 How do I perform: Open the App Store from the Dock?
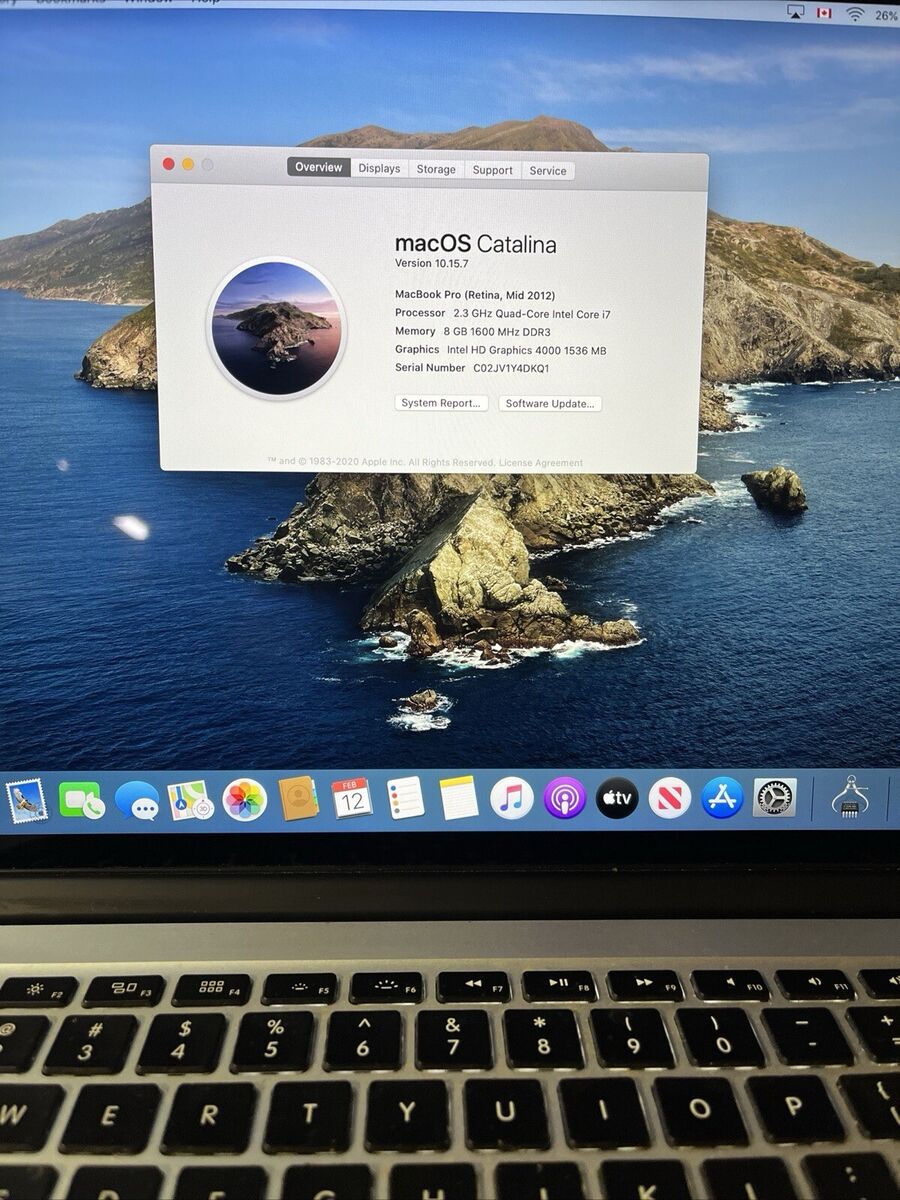[x=722, y=798]
